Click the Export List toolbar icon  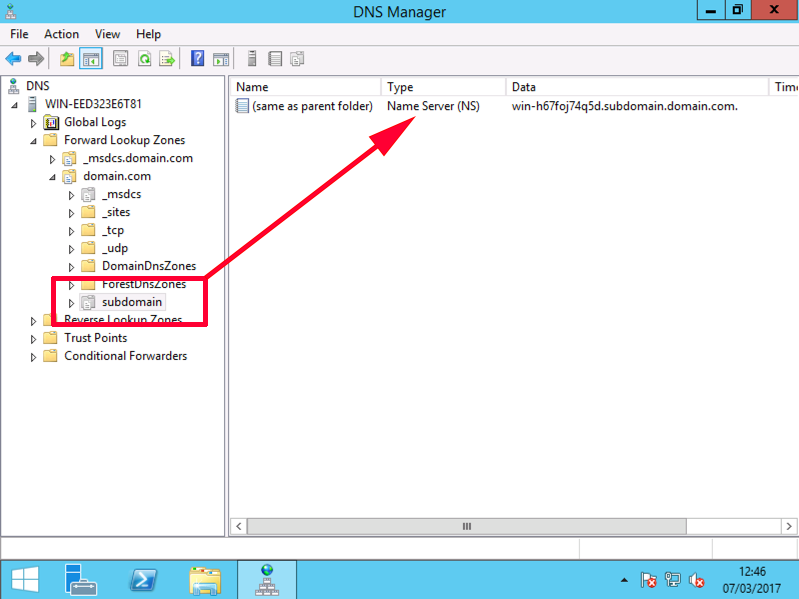[x=167, y=59]
